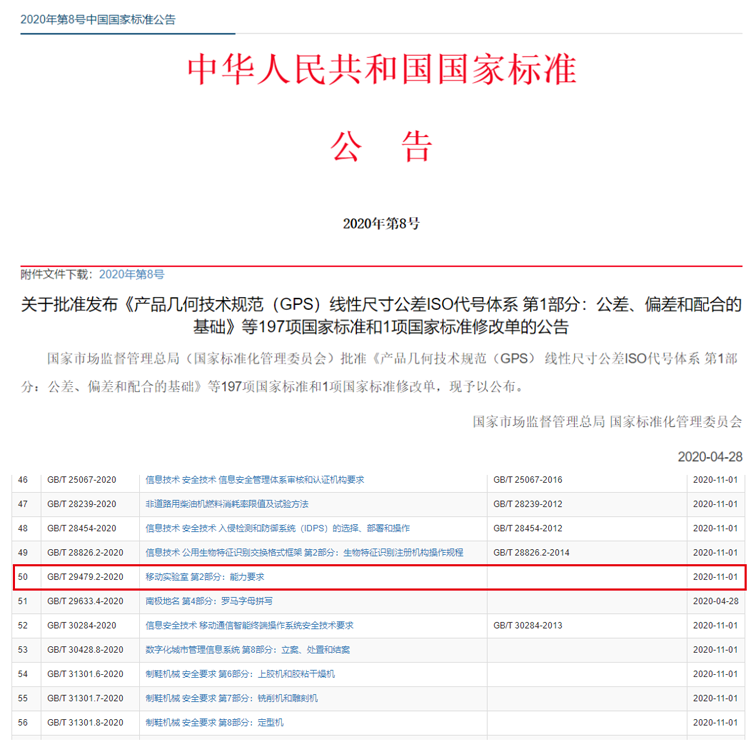
Task: Open the 2020年第8号 attachment download link
Action: coord(131,273)
